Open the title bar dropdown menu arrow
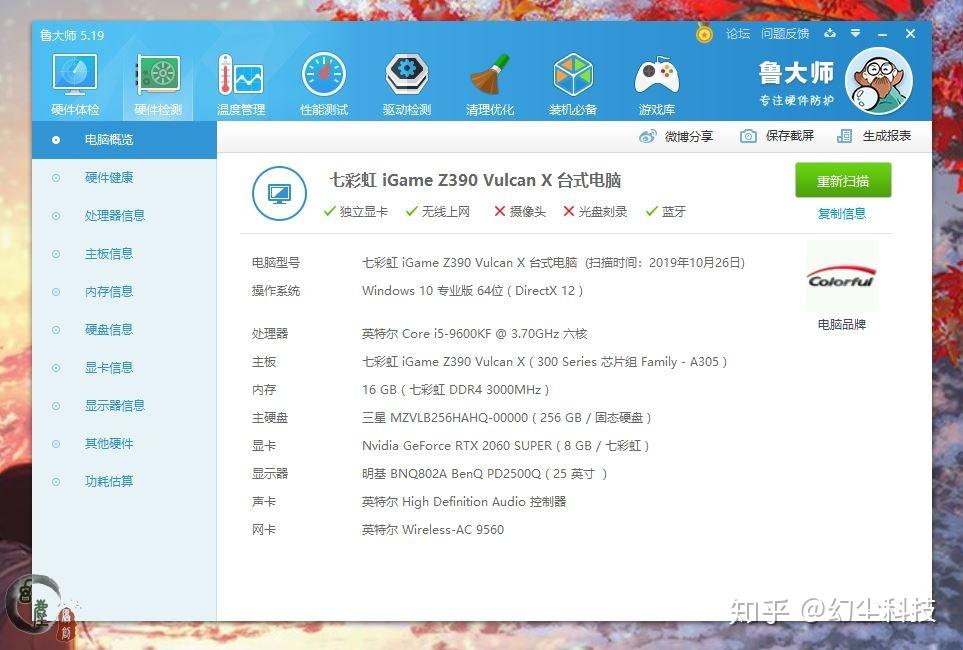Screen dimensions: 963x650 tap(856, 33)
